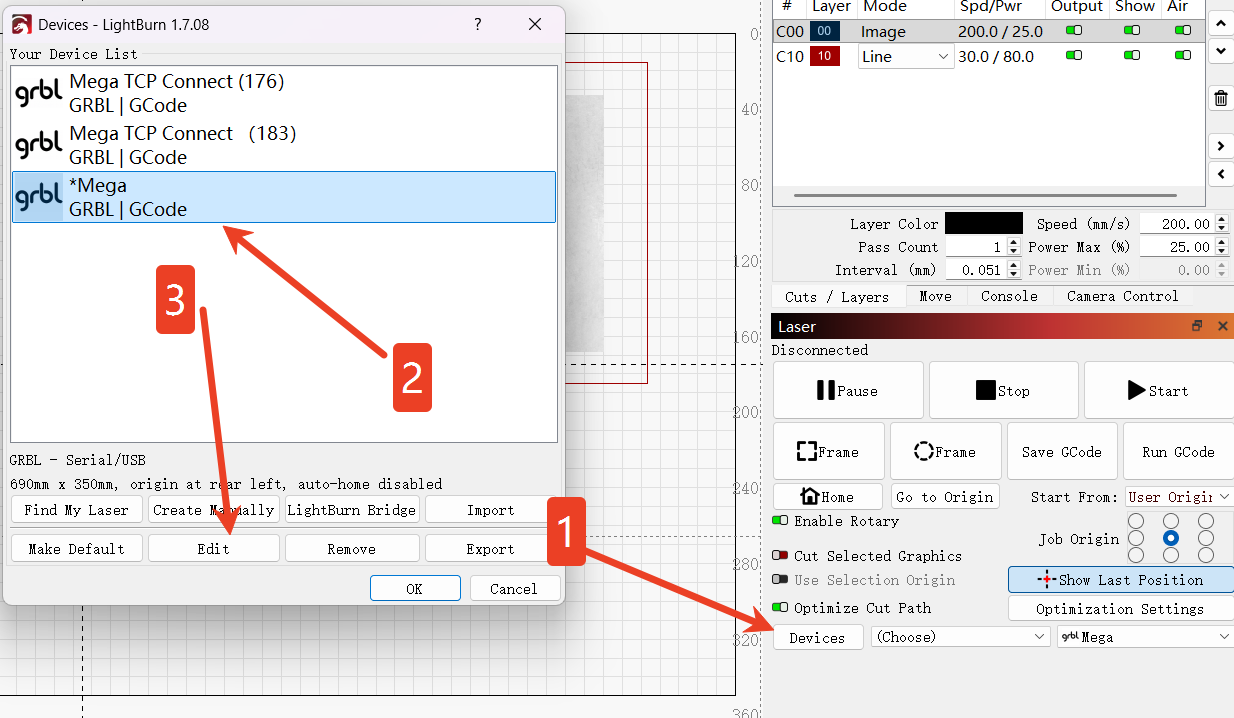Delete layer using the trash icon

[x=1220, y=98]
